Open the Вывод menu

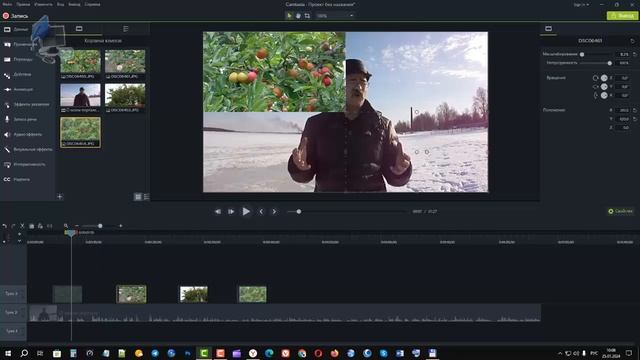pos(74,4)
